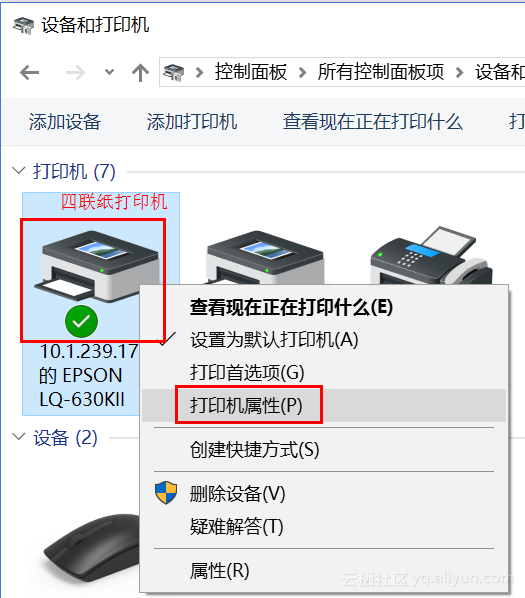Screen dimensions: 525x598
Task: Click 所有控制面板项 breadcrumb segment
Action: (x=381, y=72)
